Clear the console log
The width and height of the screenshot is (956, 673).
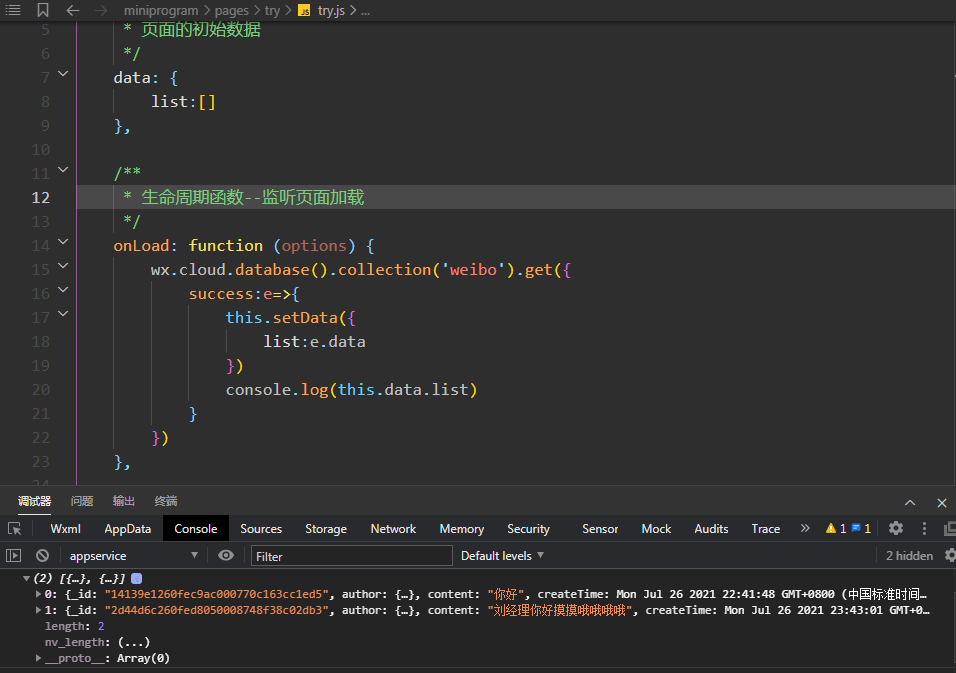click(42, 555)
